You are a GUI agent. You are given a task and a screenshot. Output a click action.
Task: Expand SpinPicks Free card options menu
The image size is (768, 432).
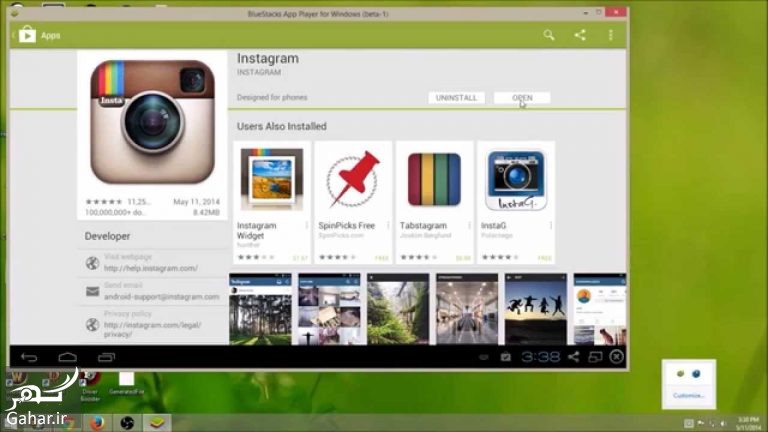pyautogui.click(x=388, y=225)
